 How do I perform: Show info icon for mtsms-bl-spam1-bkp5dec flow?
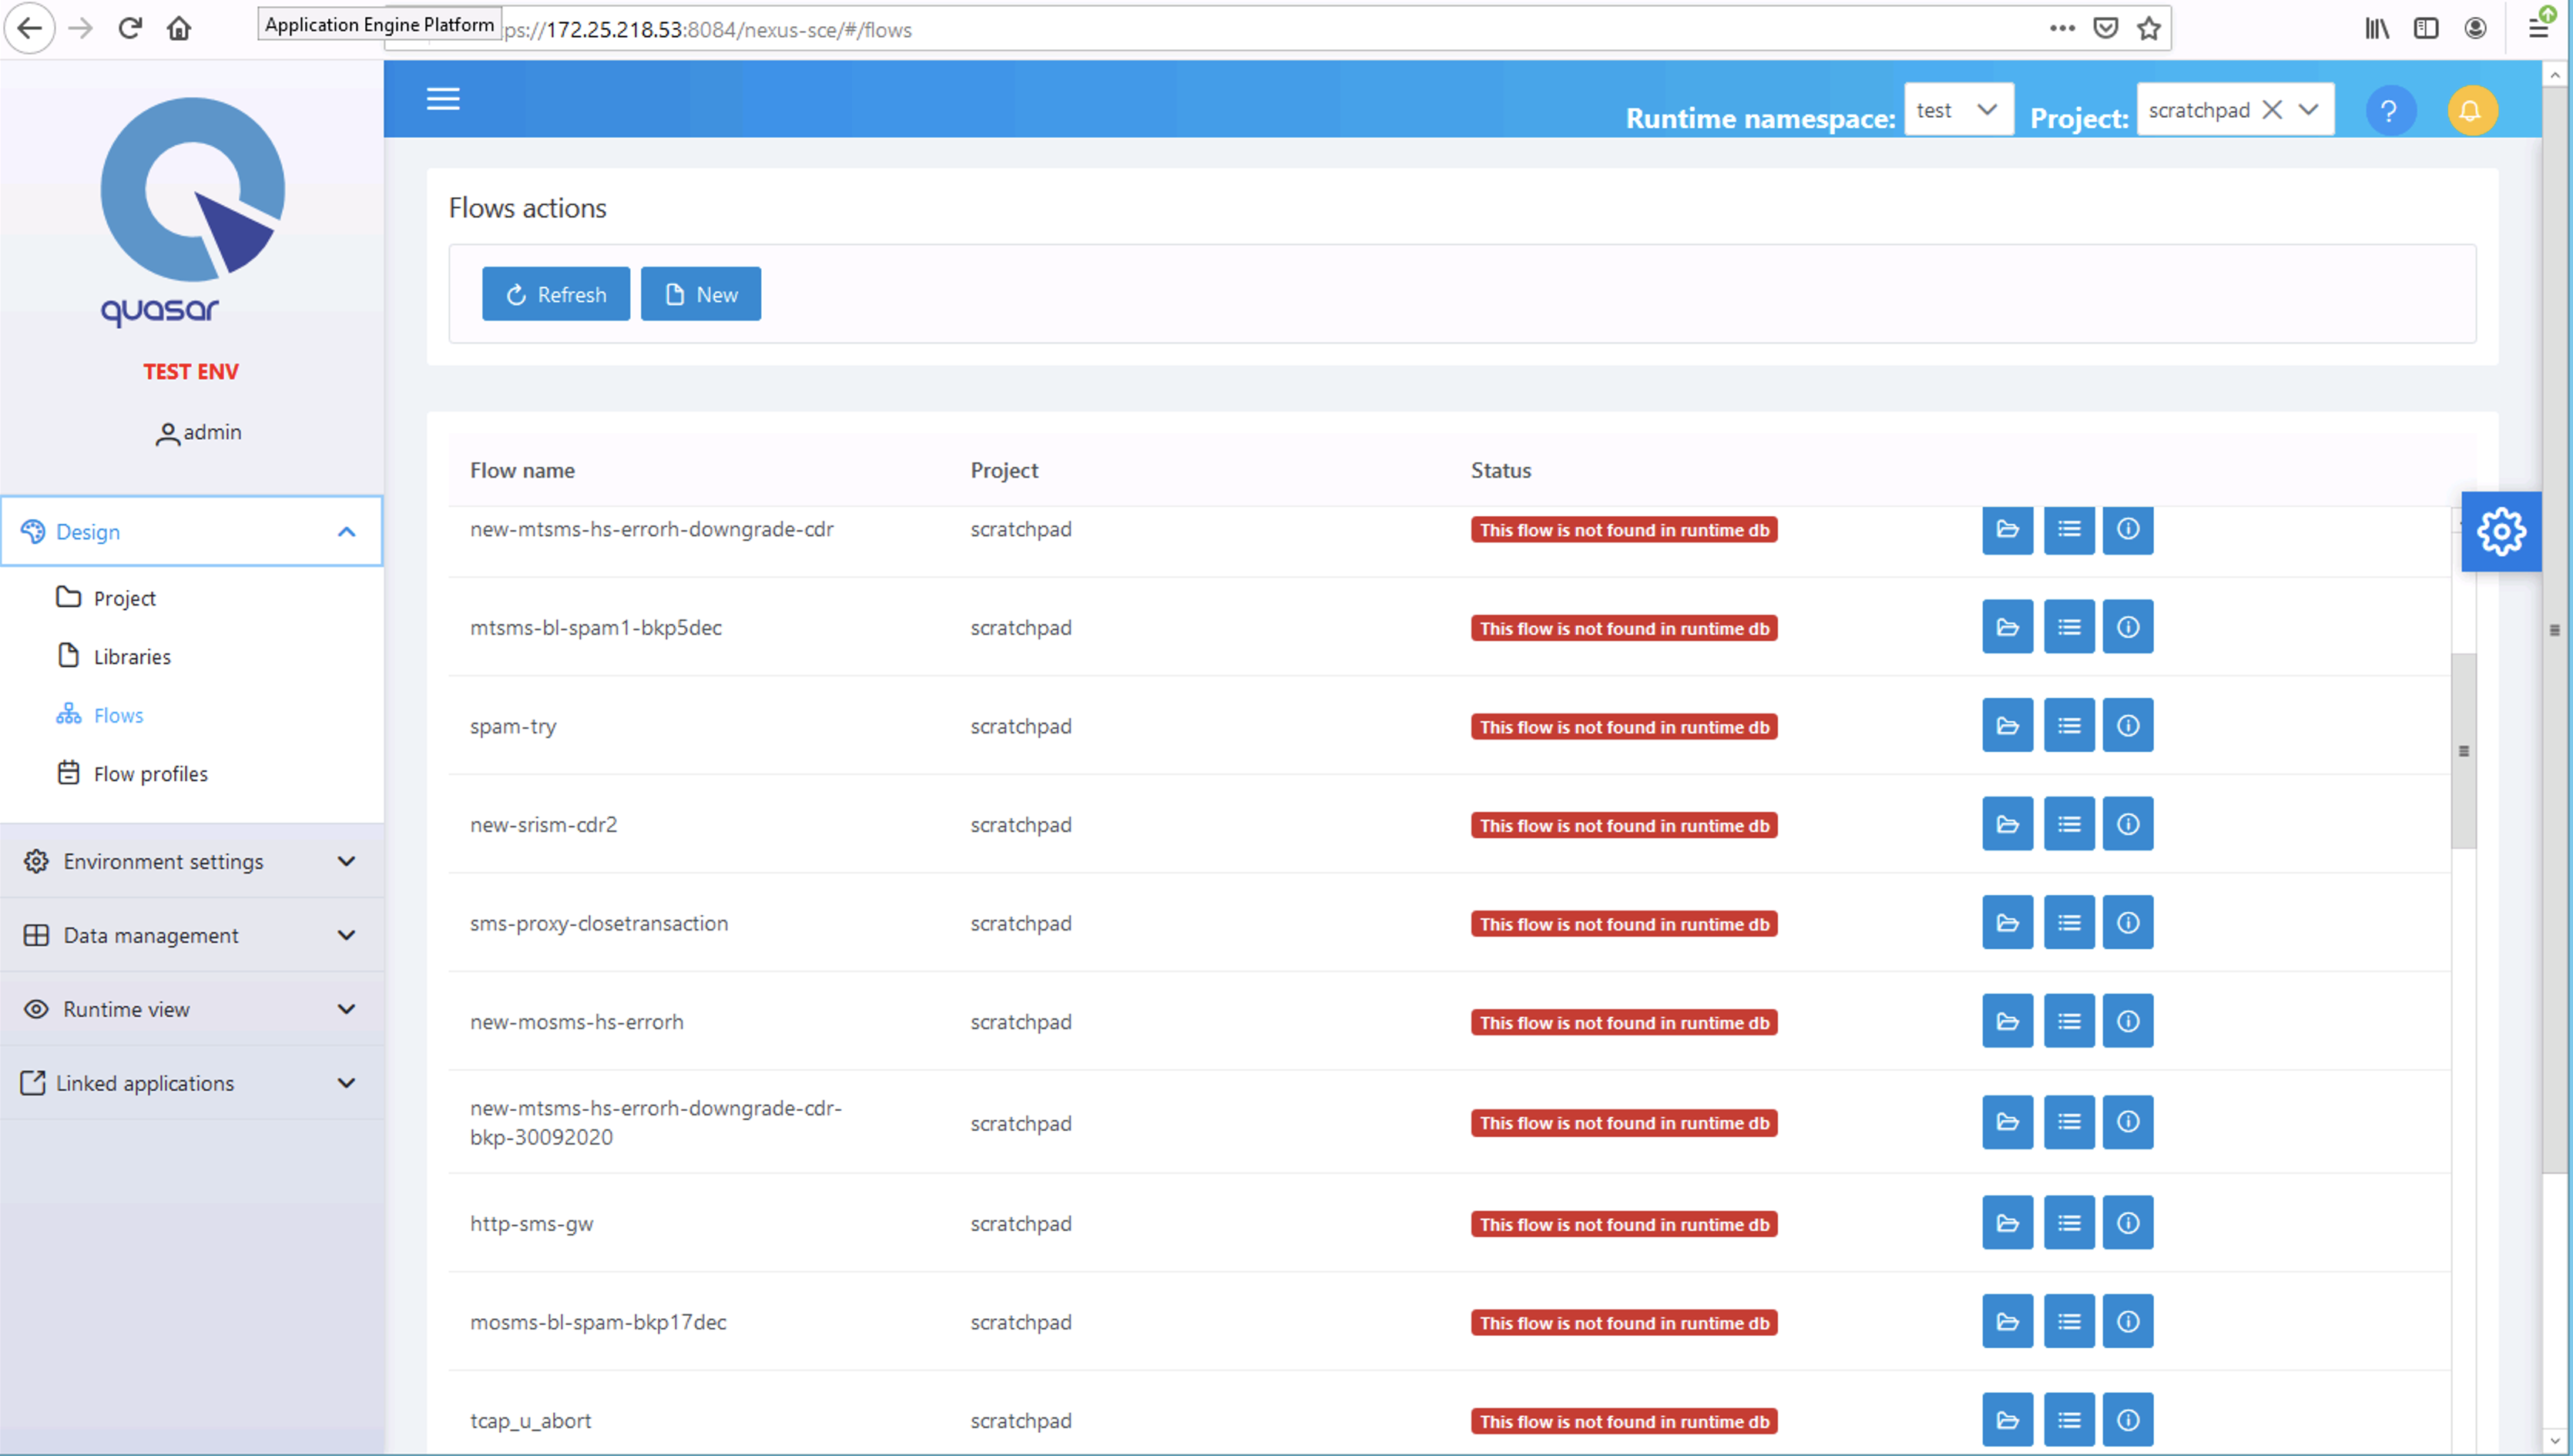click(x=2127, y=627)
